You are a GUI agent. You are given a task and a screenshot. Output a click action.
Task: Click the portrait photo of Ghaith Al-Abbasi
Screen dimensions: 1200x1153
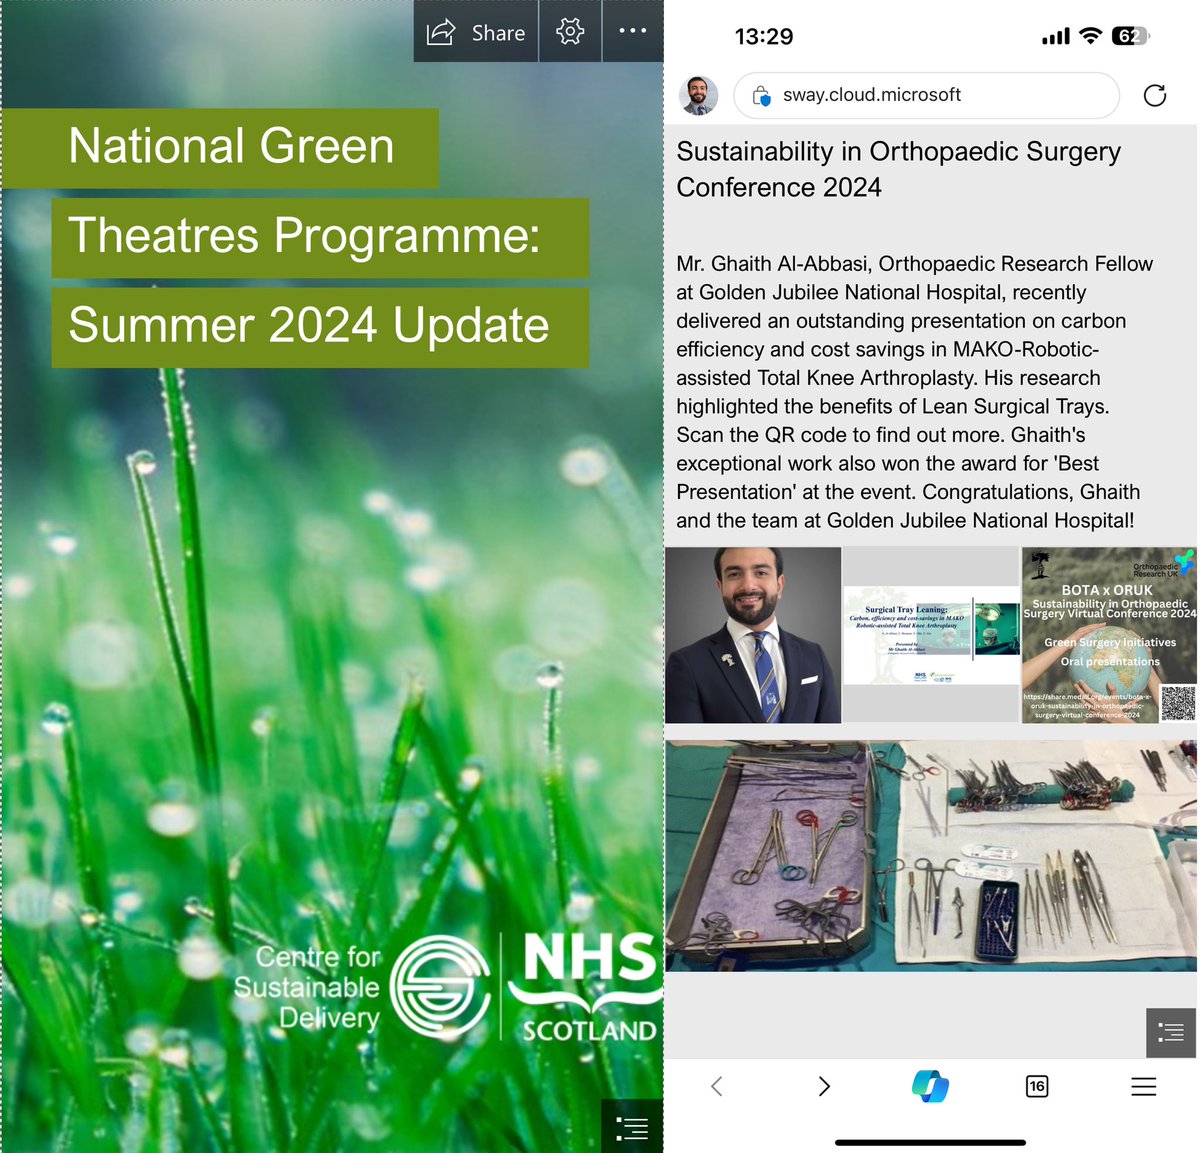tap(753, 635)
